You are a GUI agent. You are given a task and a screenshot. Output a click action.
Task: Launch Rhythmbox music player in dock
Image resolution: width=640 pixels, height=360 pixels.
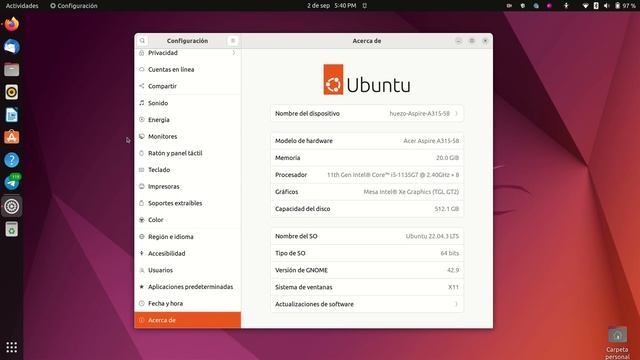point(11,92)
